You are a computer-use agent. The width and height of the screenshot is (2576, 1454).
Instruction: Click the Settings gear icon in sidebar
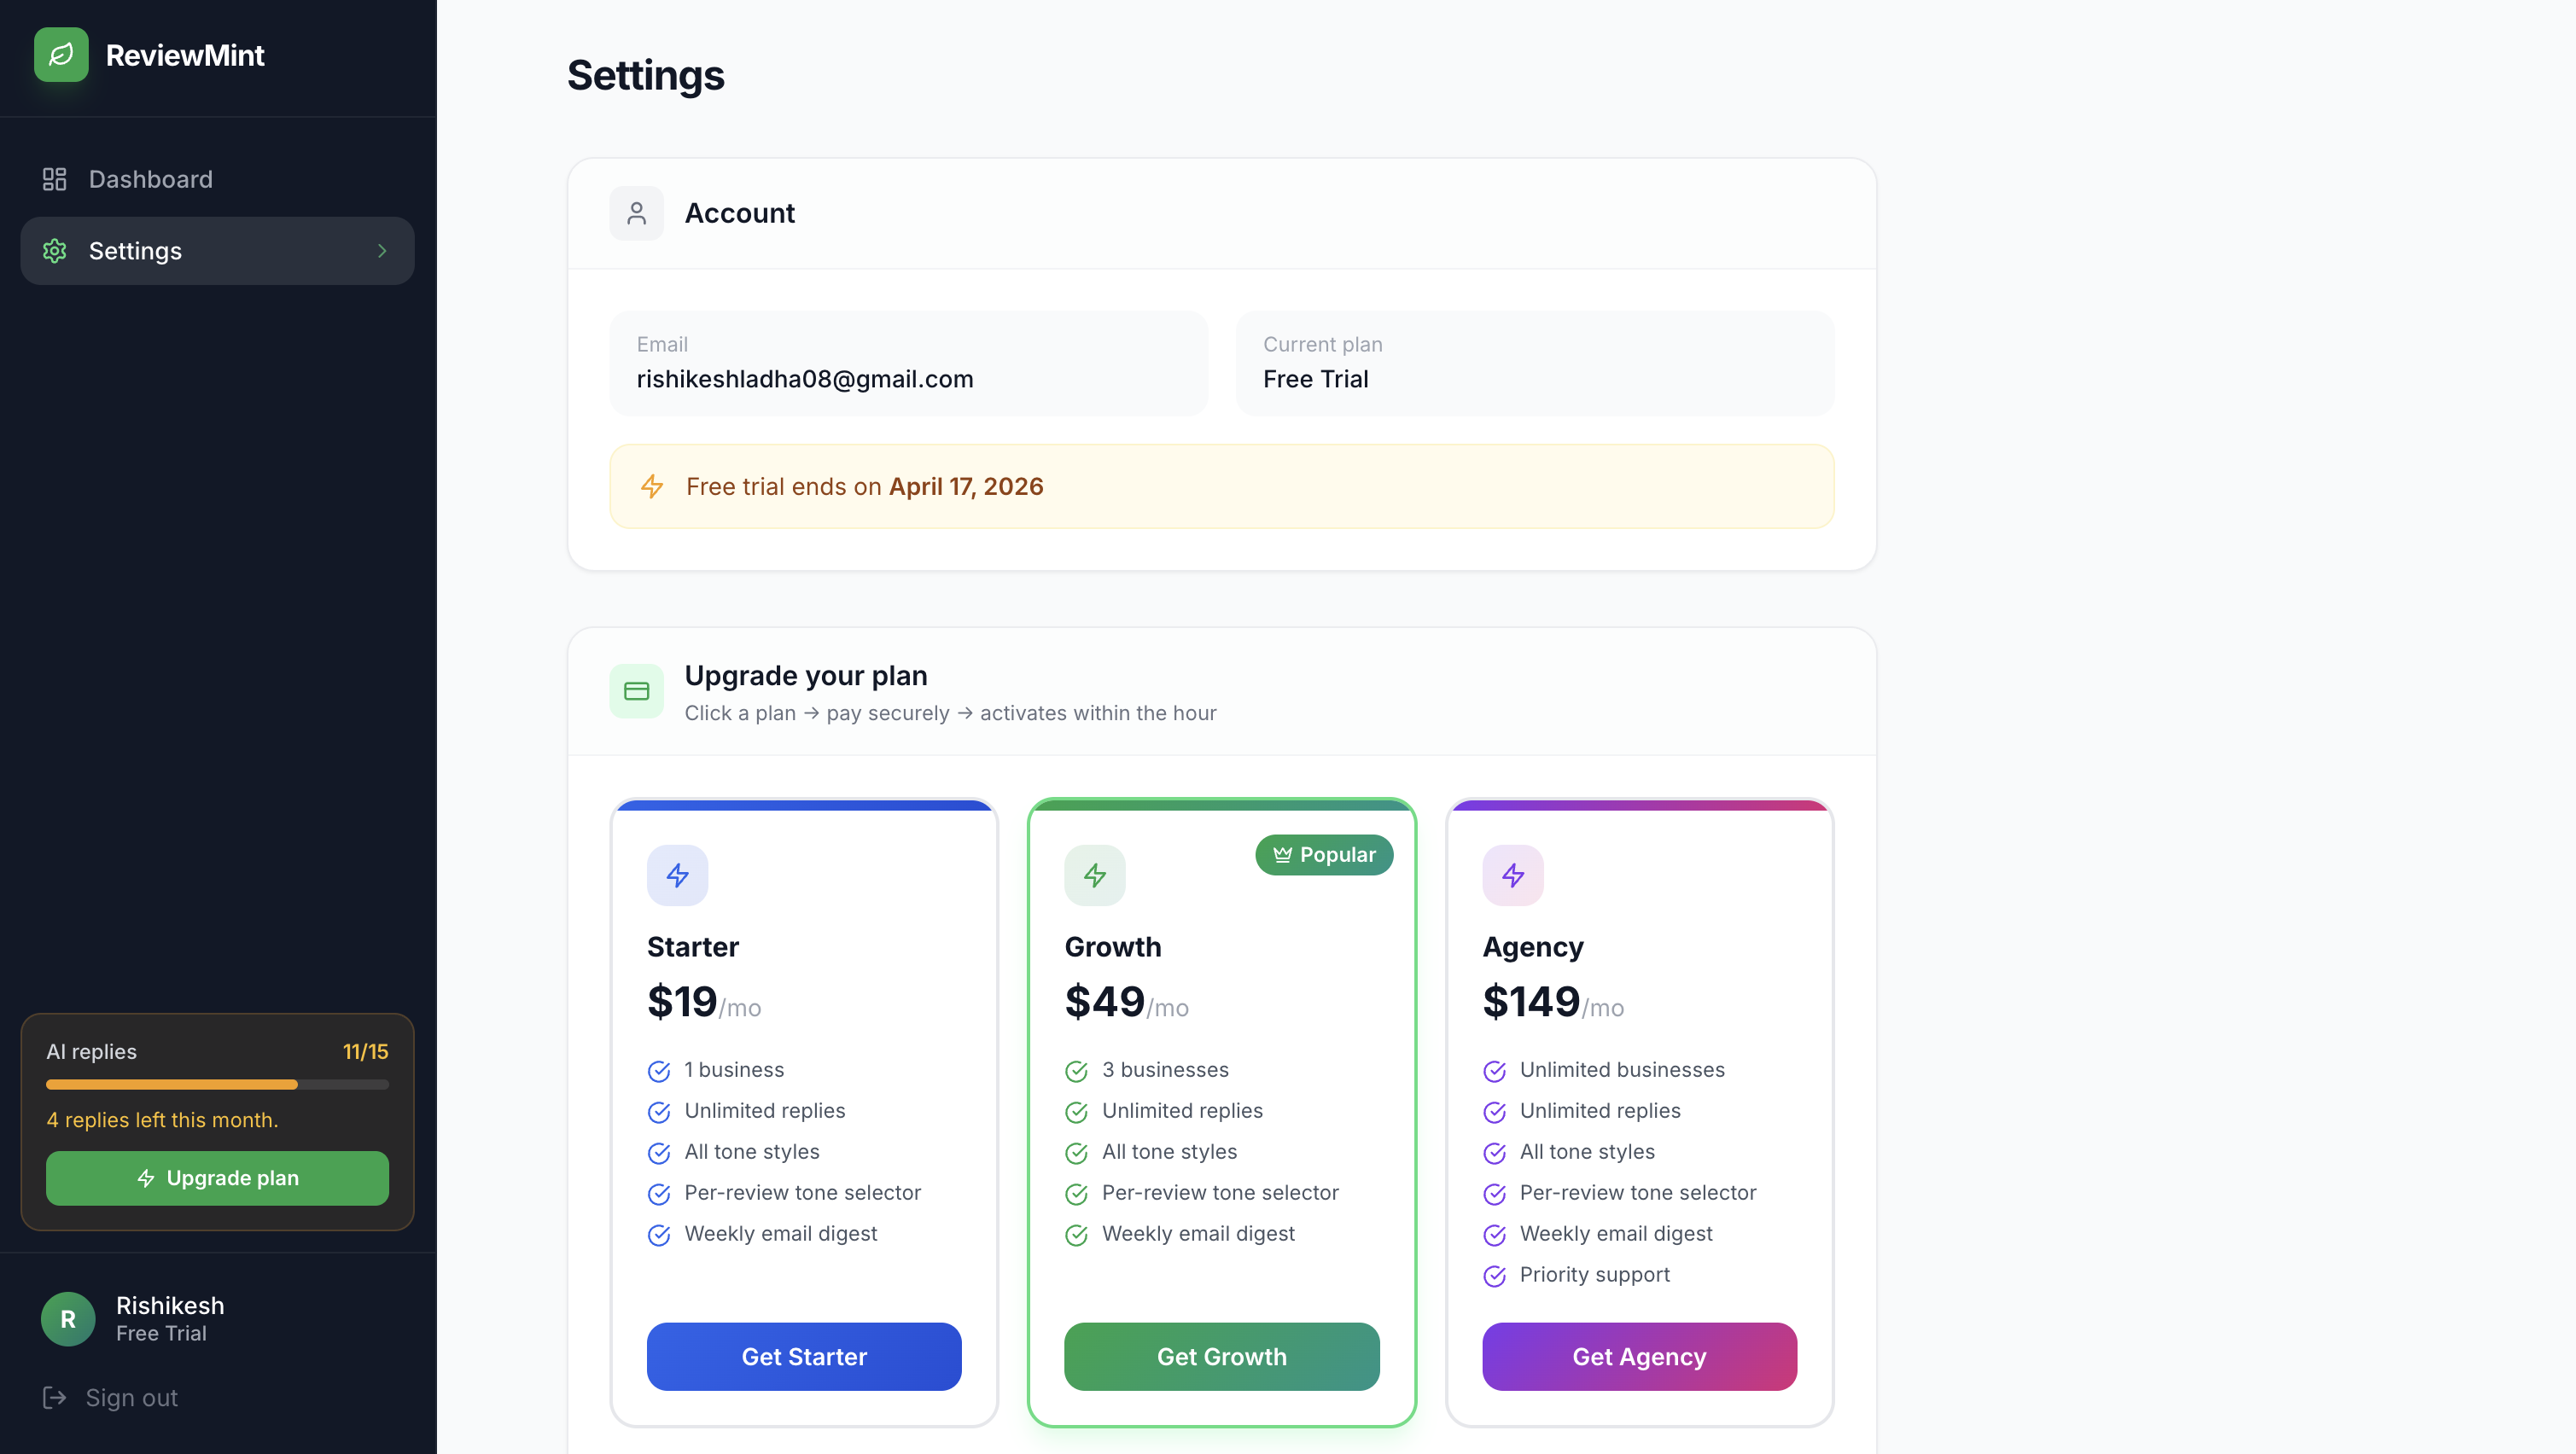point(54,251)
